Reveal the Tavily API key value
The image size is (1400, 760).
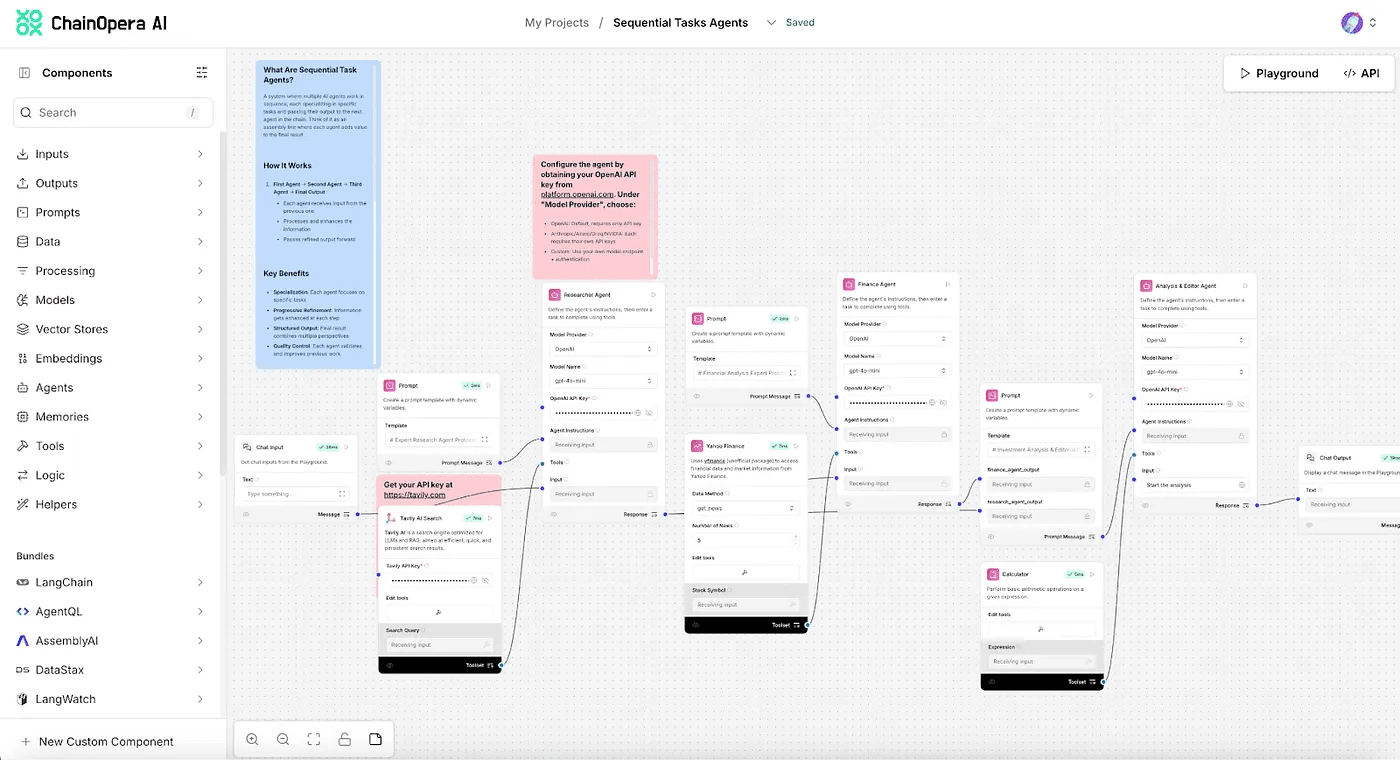point(485,580)
